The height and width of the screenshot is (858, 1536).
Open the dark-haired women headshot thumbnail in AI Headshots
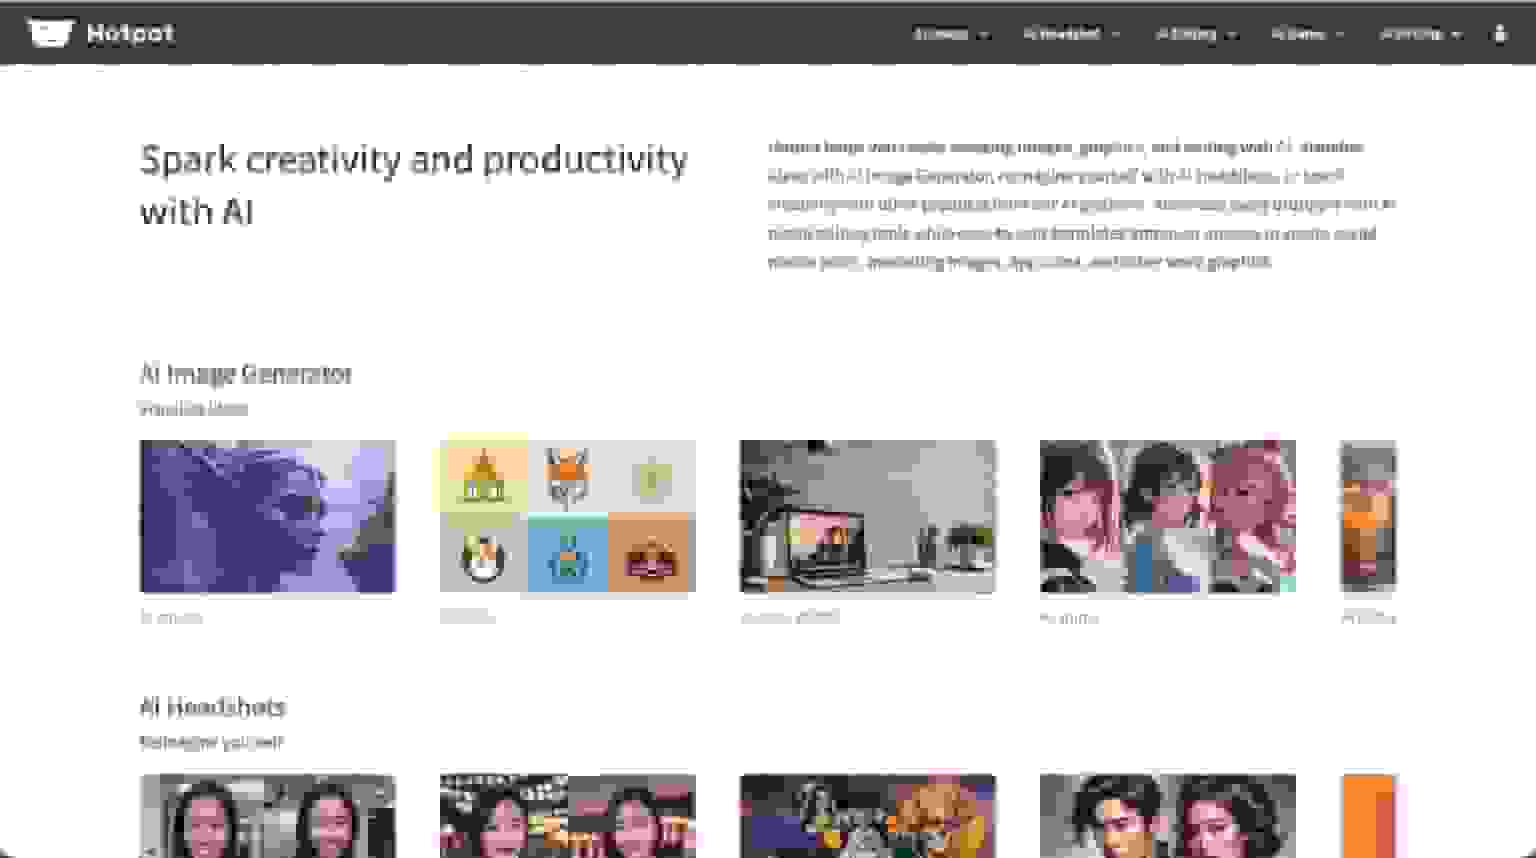point(568,816)
